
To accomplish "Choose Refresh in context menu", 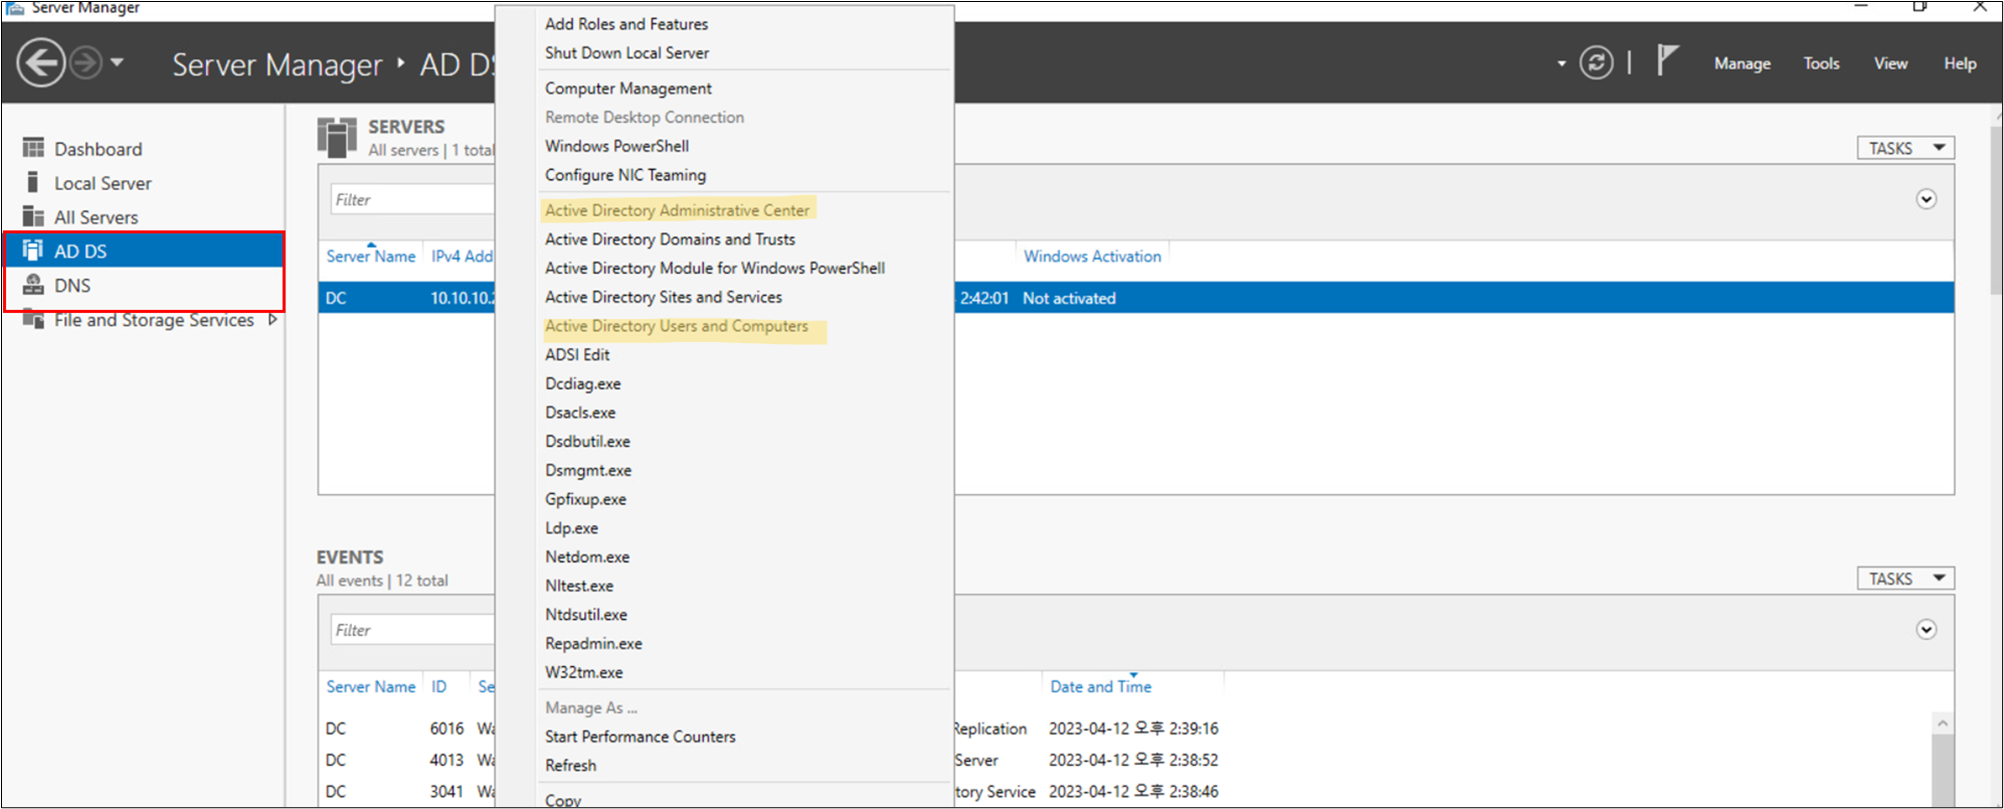I will click(x=570, y=766).
